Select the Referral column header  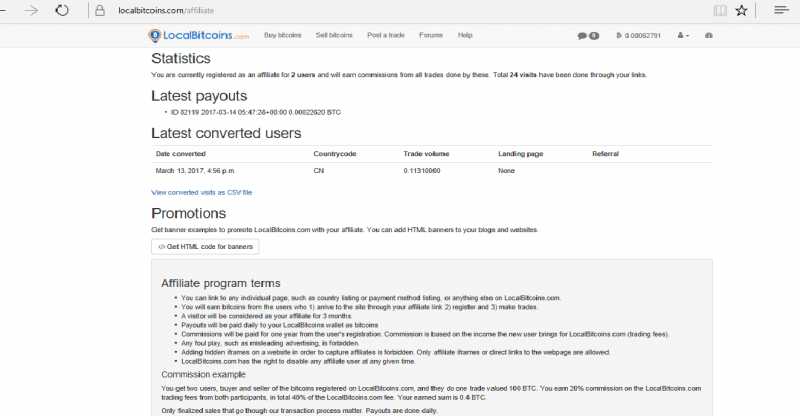[606, 154]
